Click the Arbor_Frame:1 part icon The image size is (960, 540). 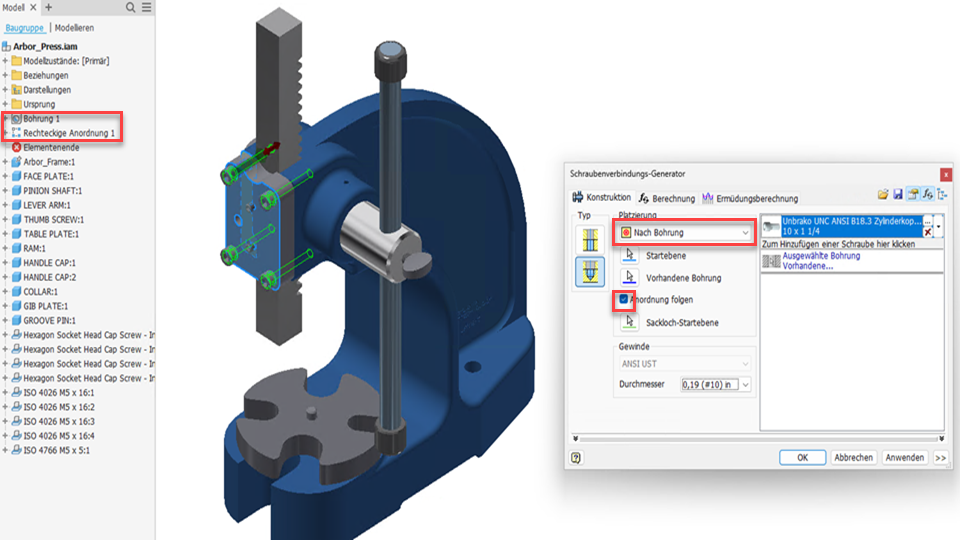click(17, 162)
